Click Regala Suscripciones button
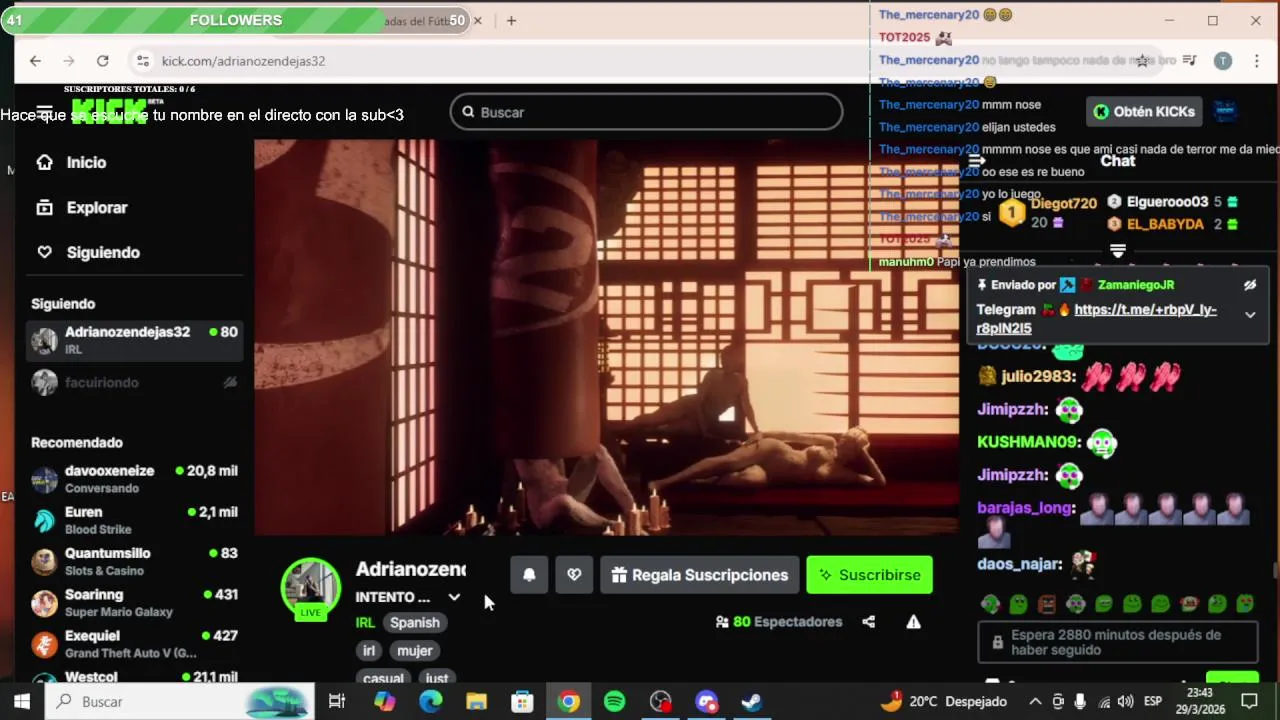 click(699, 575)
